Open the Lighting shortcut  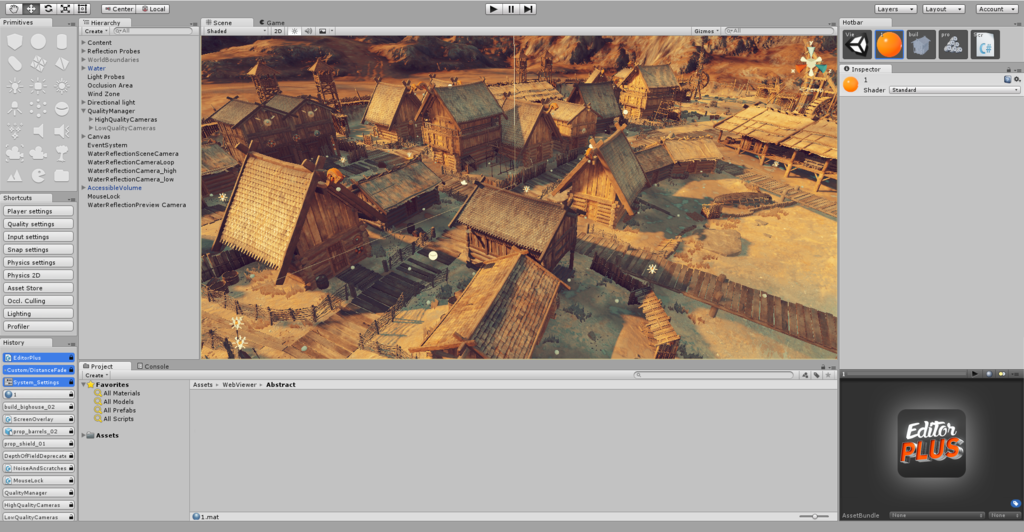pos(38,313)
